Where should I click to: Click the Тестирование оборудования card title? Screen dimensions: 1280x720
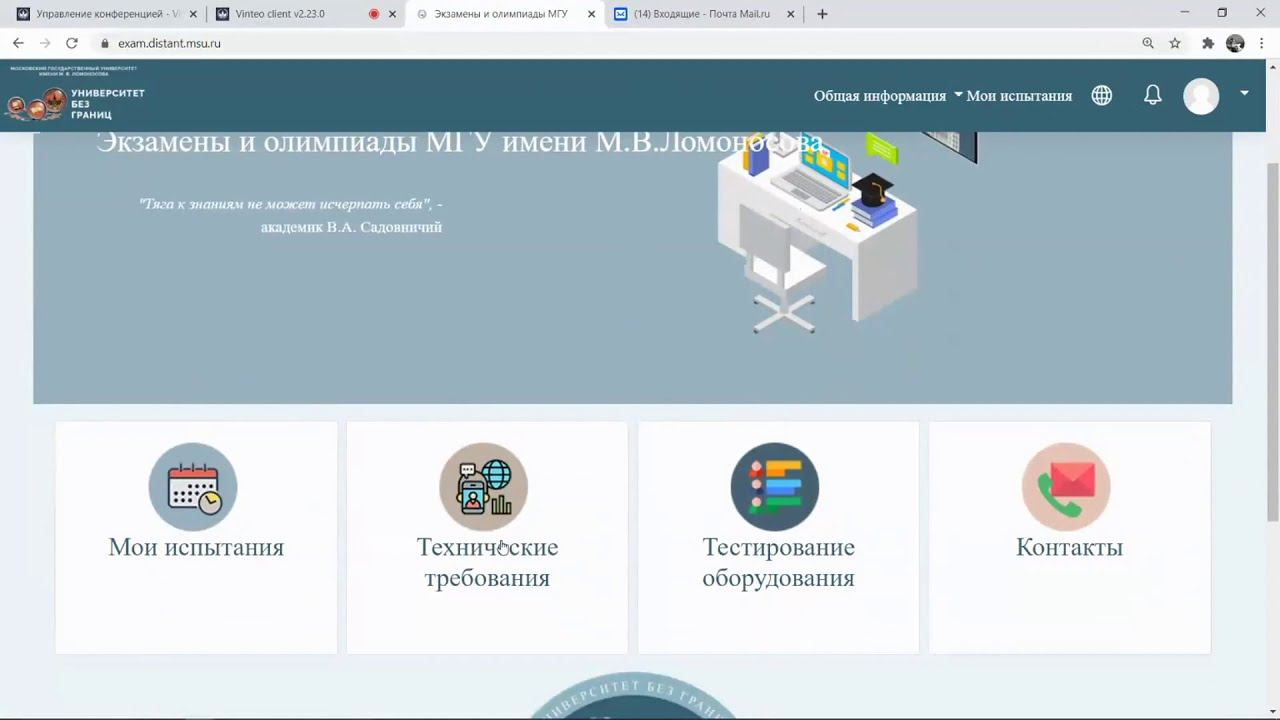pyautogui.click(x=778, y=562)
